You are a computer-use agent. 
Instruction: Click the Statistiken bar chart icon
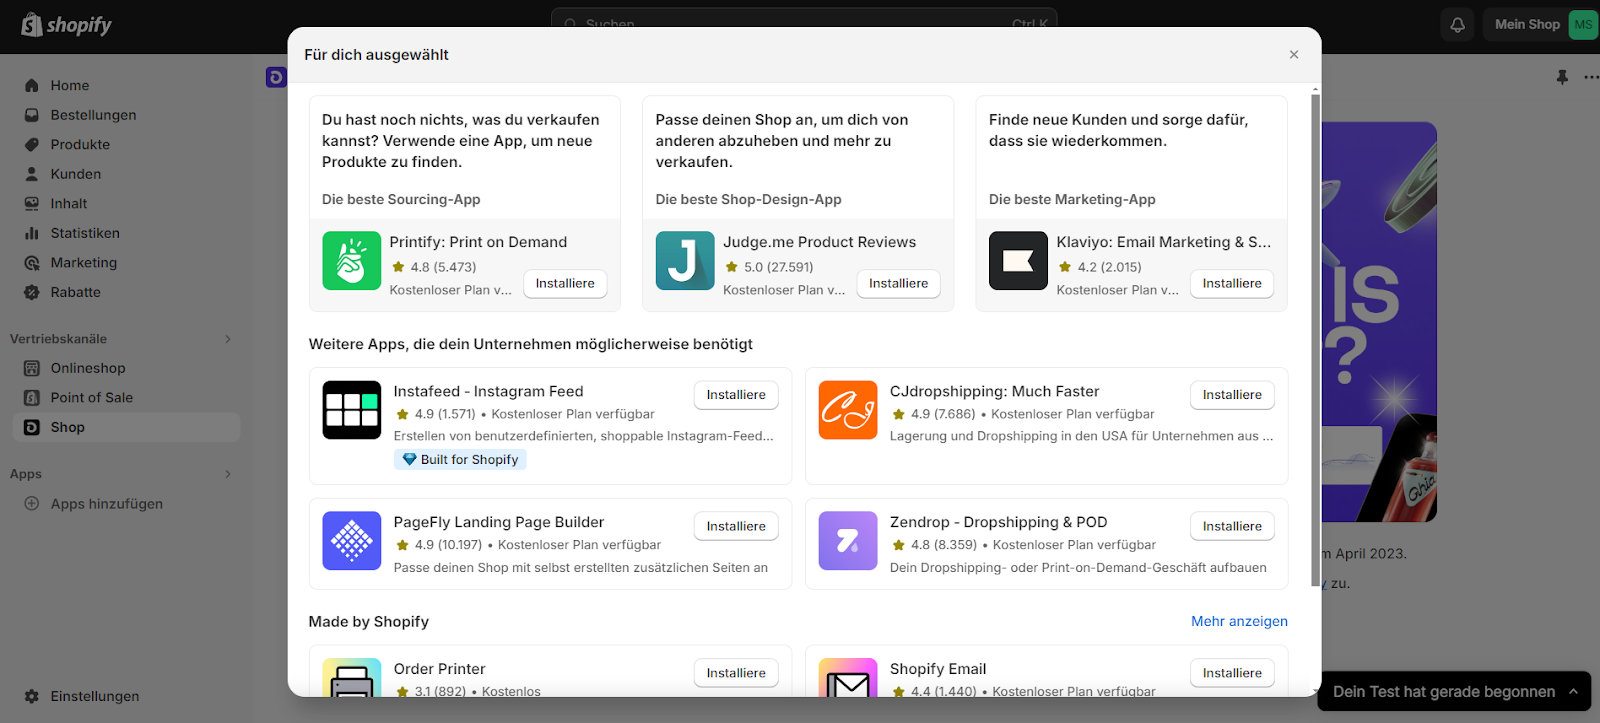point(32,233)
